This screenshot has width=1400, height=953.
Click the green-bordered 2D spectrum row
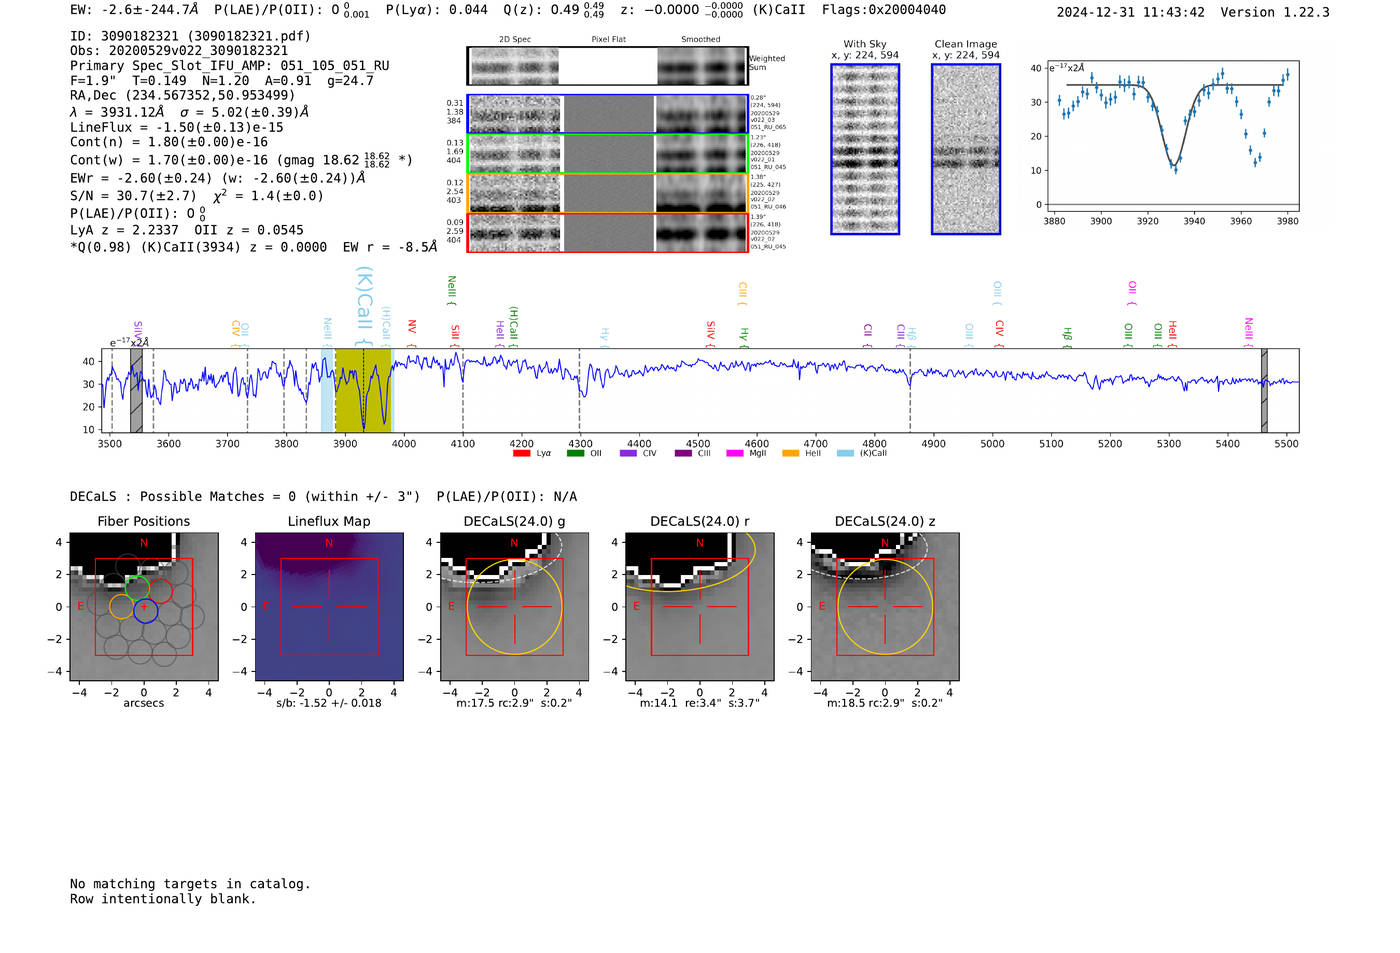coord(607,154)
